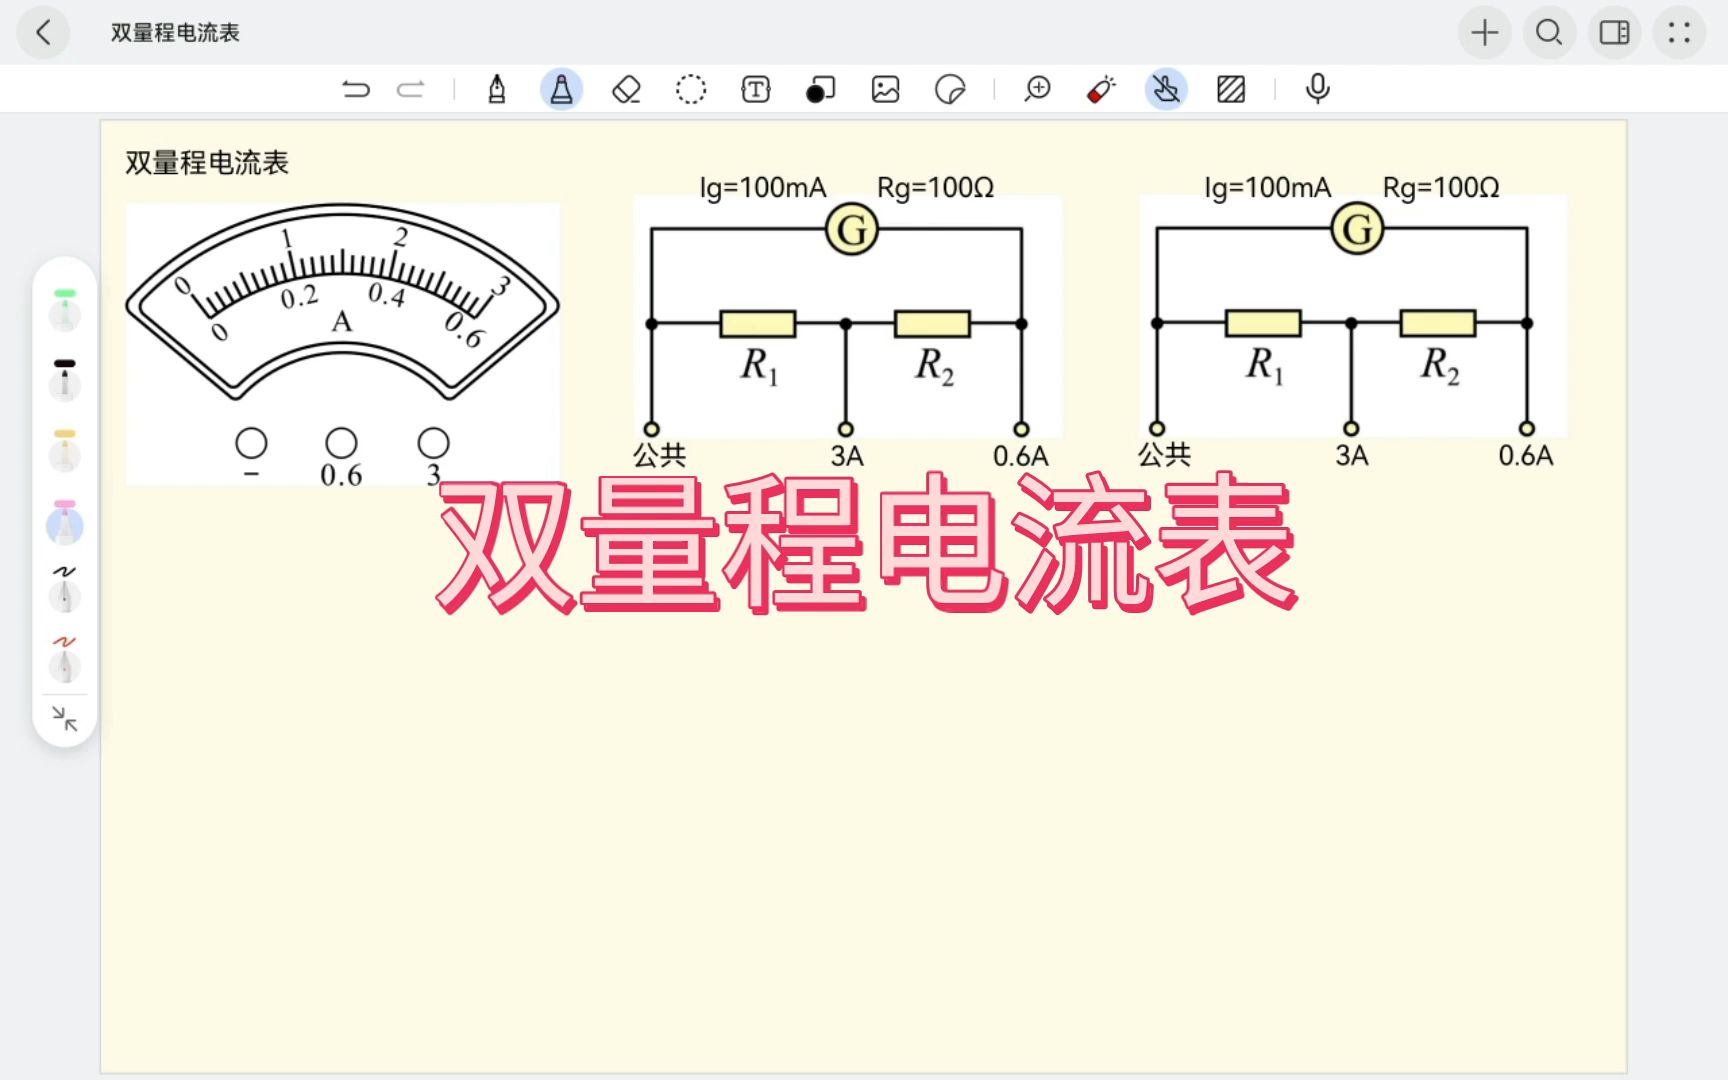Pick the black squiggle fountain pen preset
Image resolution: width=1728 pixels, height=1080 pixels.
[x=65, y=590]
